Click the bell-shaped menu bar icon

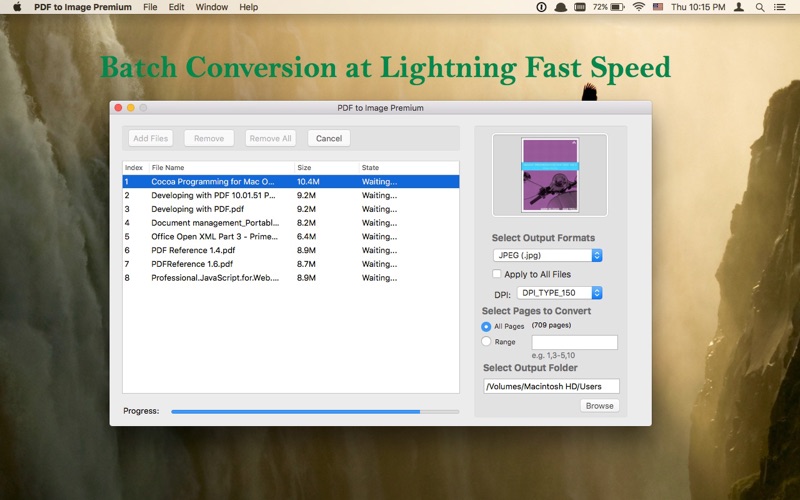pos(561,7)
